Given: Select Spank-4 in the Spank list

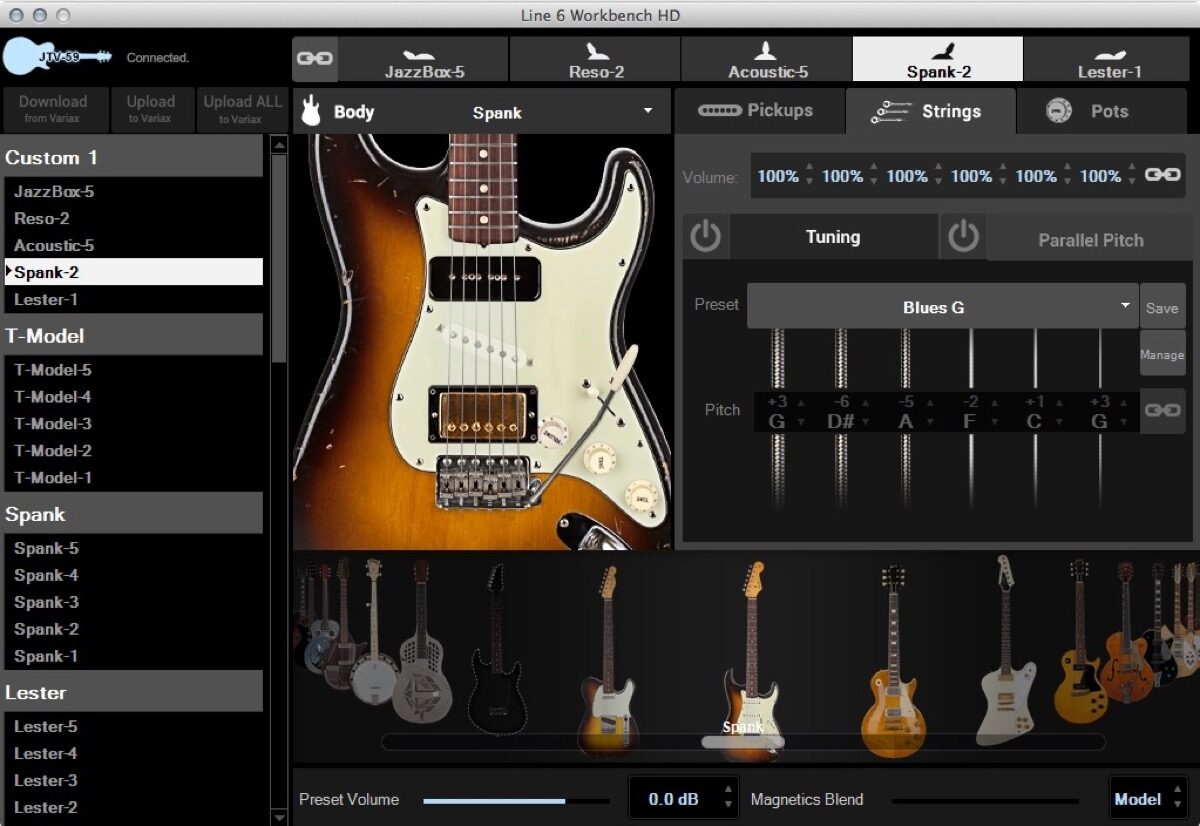Looking at the screenshot, I should (x=134, y=575).
